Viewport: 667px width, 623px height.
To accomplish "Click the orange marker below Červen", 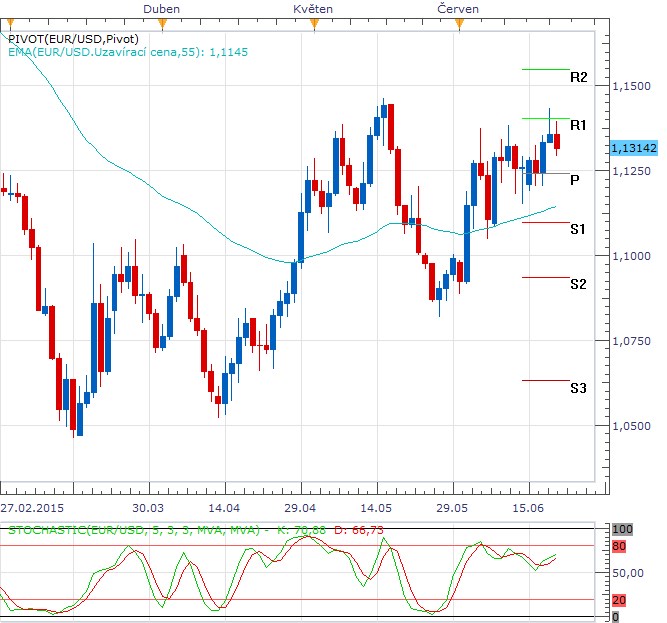I will pos(459,25).
